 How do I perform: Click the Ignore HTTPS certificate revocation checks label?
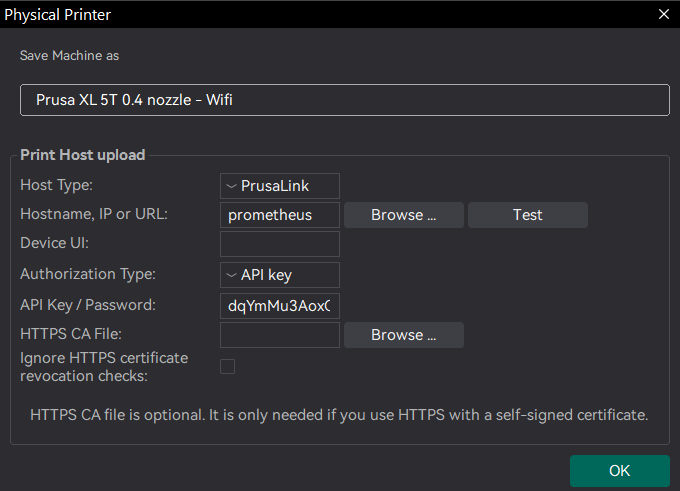coord(104,366)
